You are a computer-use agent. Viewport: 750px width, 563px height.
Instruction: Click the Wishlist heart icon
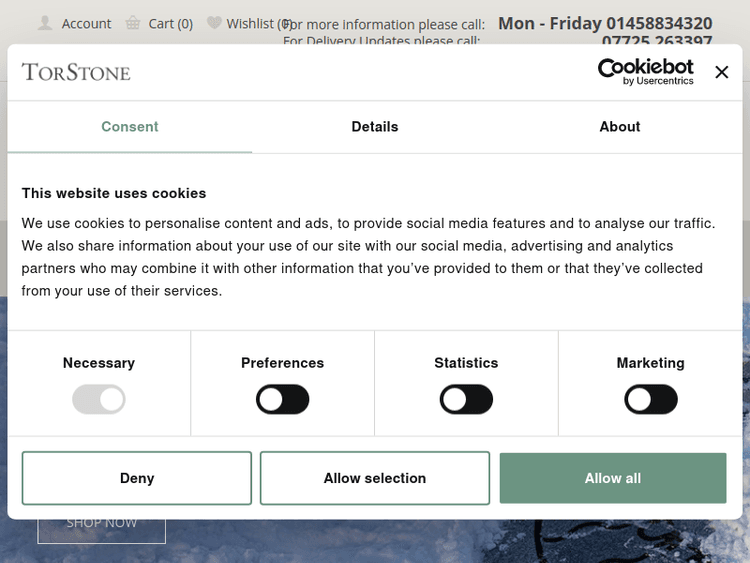coord(214,23)
